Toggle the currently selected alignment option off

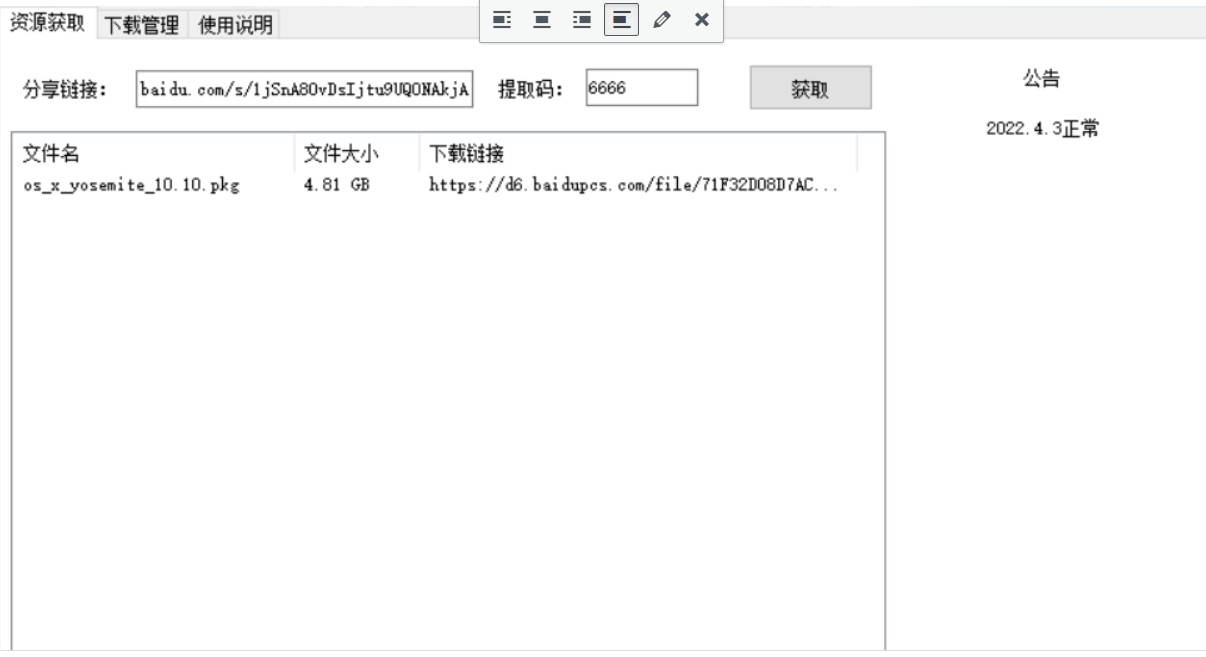tap(621, 20)
